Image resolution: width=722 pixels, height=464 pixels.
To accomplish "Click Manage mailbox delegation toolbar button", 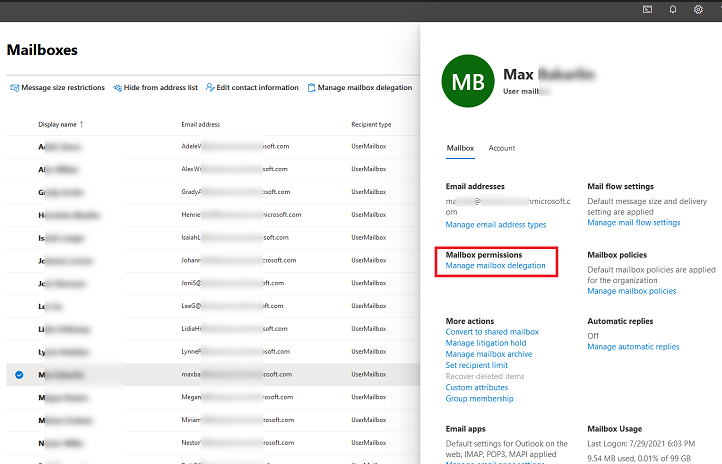I will 360,87.
